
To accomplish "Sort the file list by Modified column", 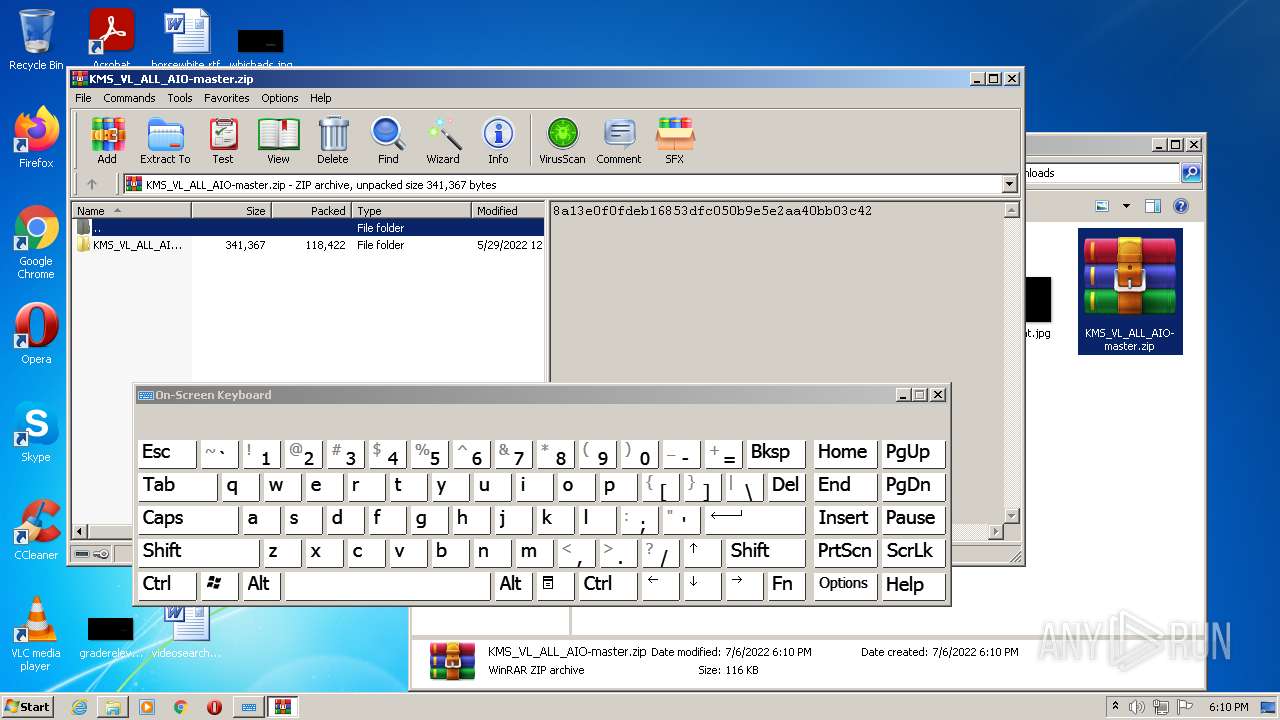I will click(508, 210).
